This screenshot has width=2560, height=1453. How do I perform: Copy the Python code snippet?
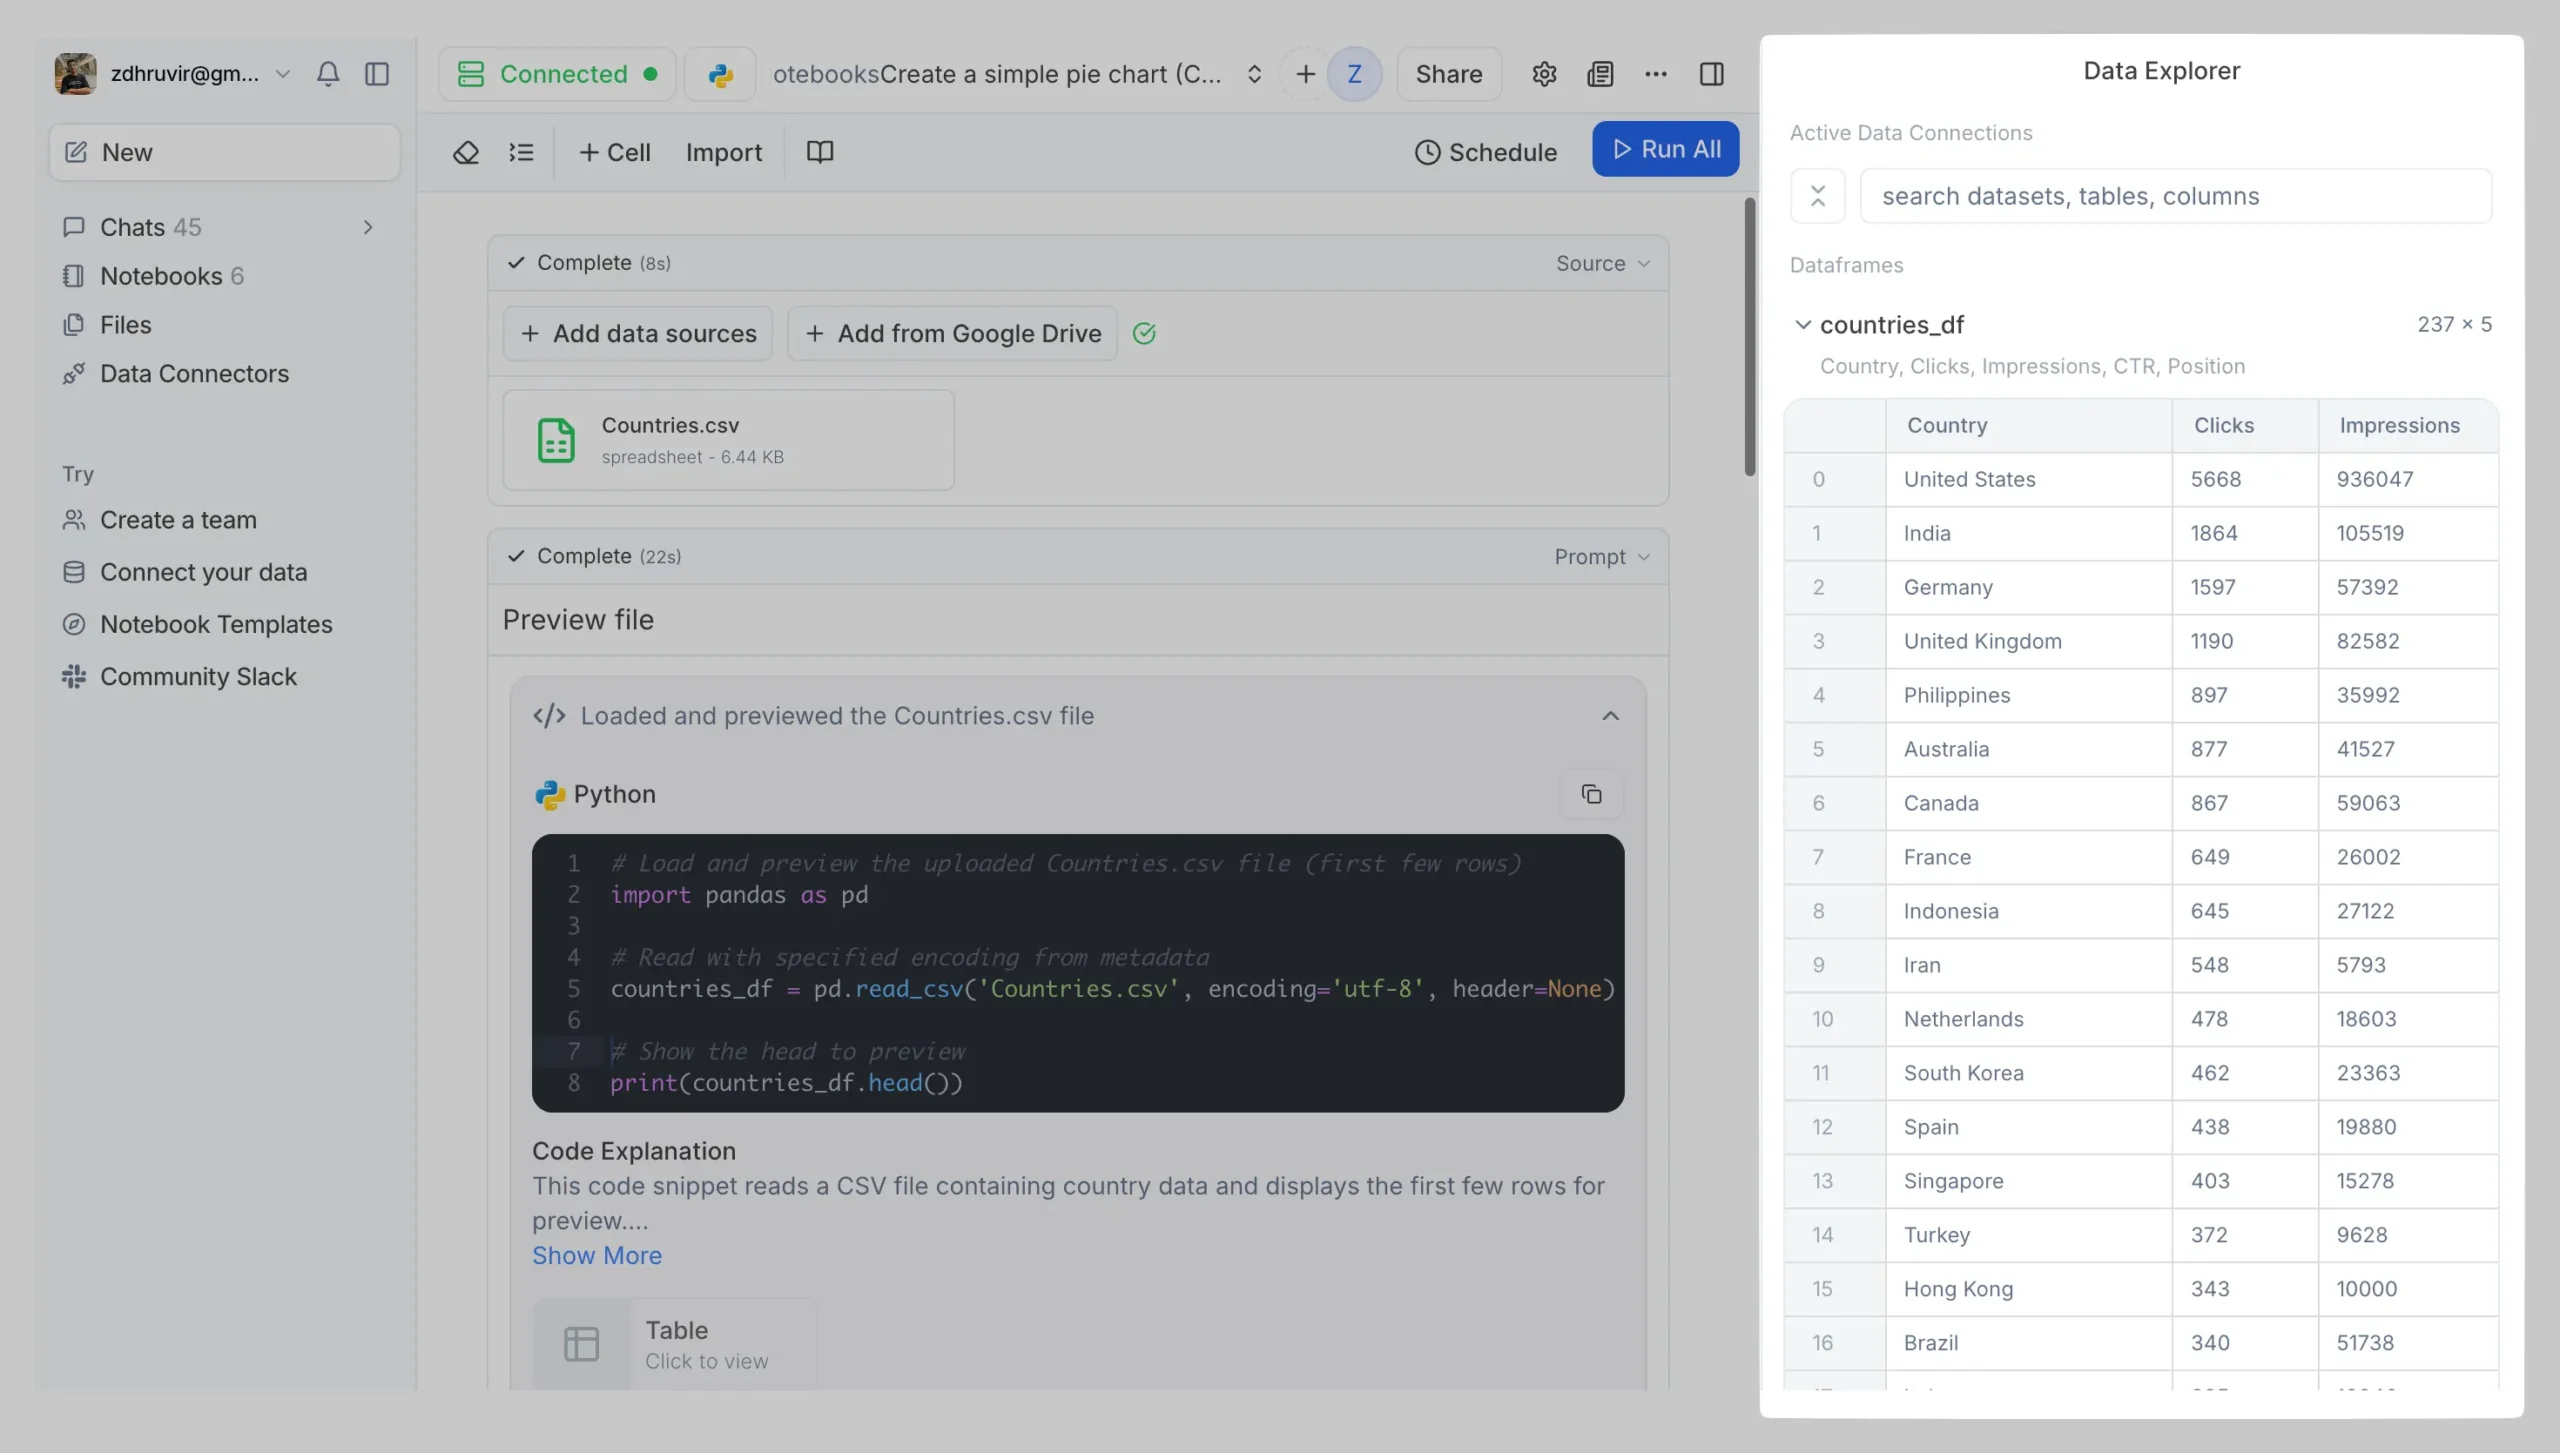tap(1591, 794)
